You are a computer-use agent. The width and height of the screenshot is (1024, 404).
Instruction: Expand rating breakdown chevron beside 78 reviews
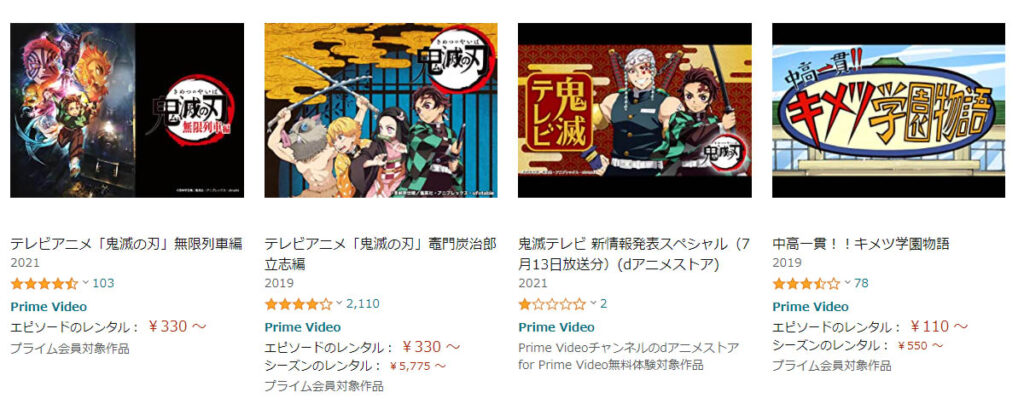tap(848, 283)
